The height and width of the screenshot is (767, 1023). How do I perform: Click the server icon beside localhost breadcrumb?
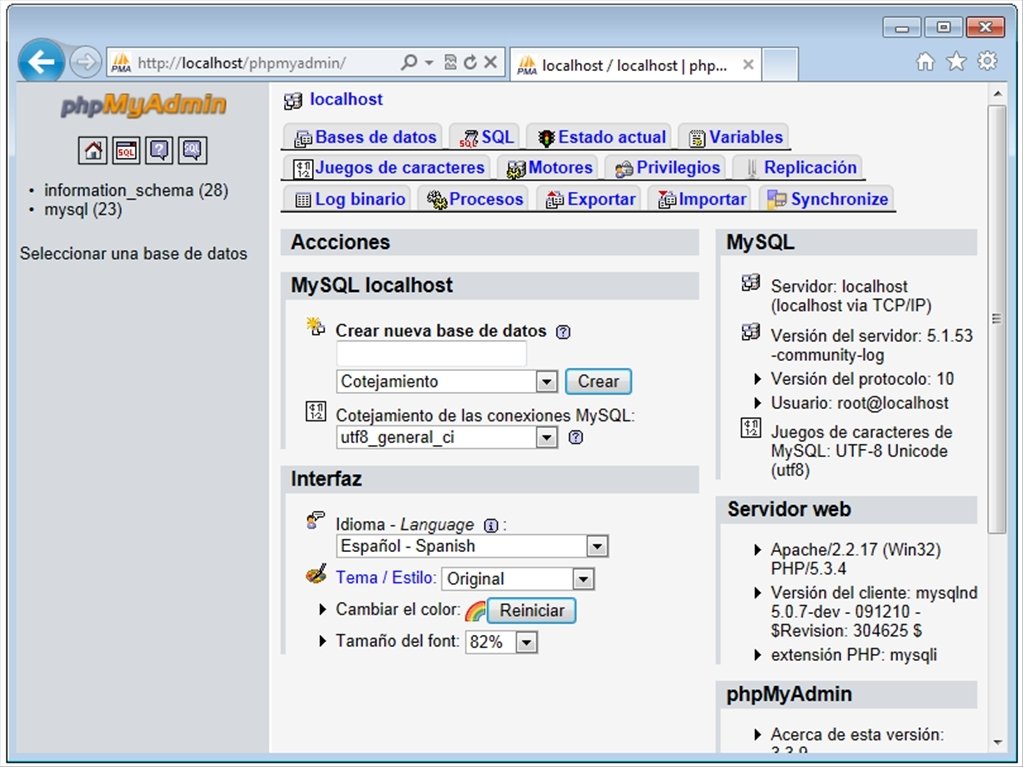[x=293, y=100]
